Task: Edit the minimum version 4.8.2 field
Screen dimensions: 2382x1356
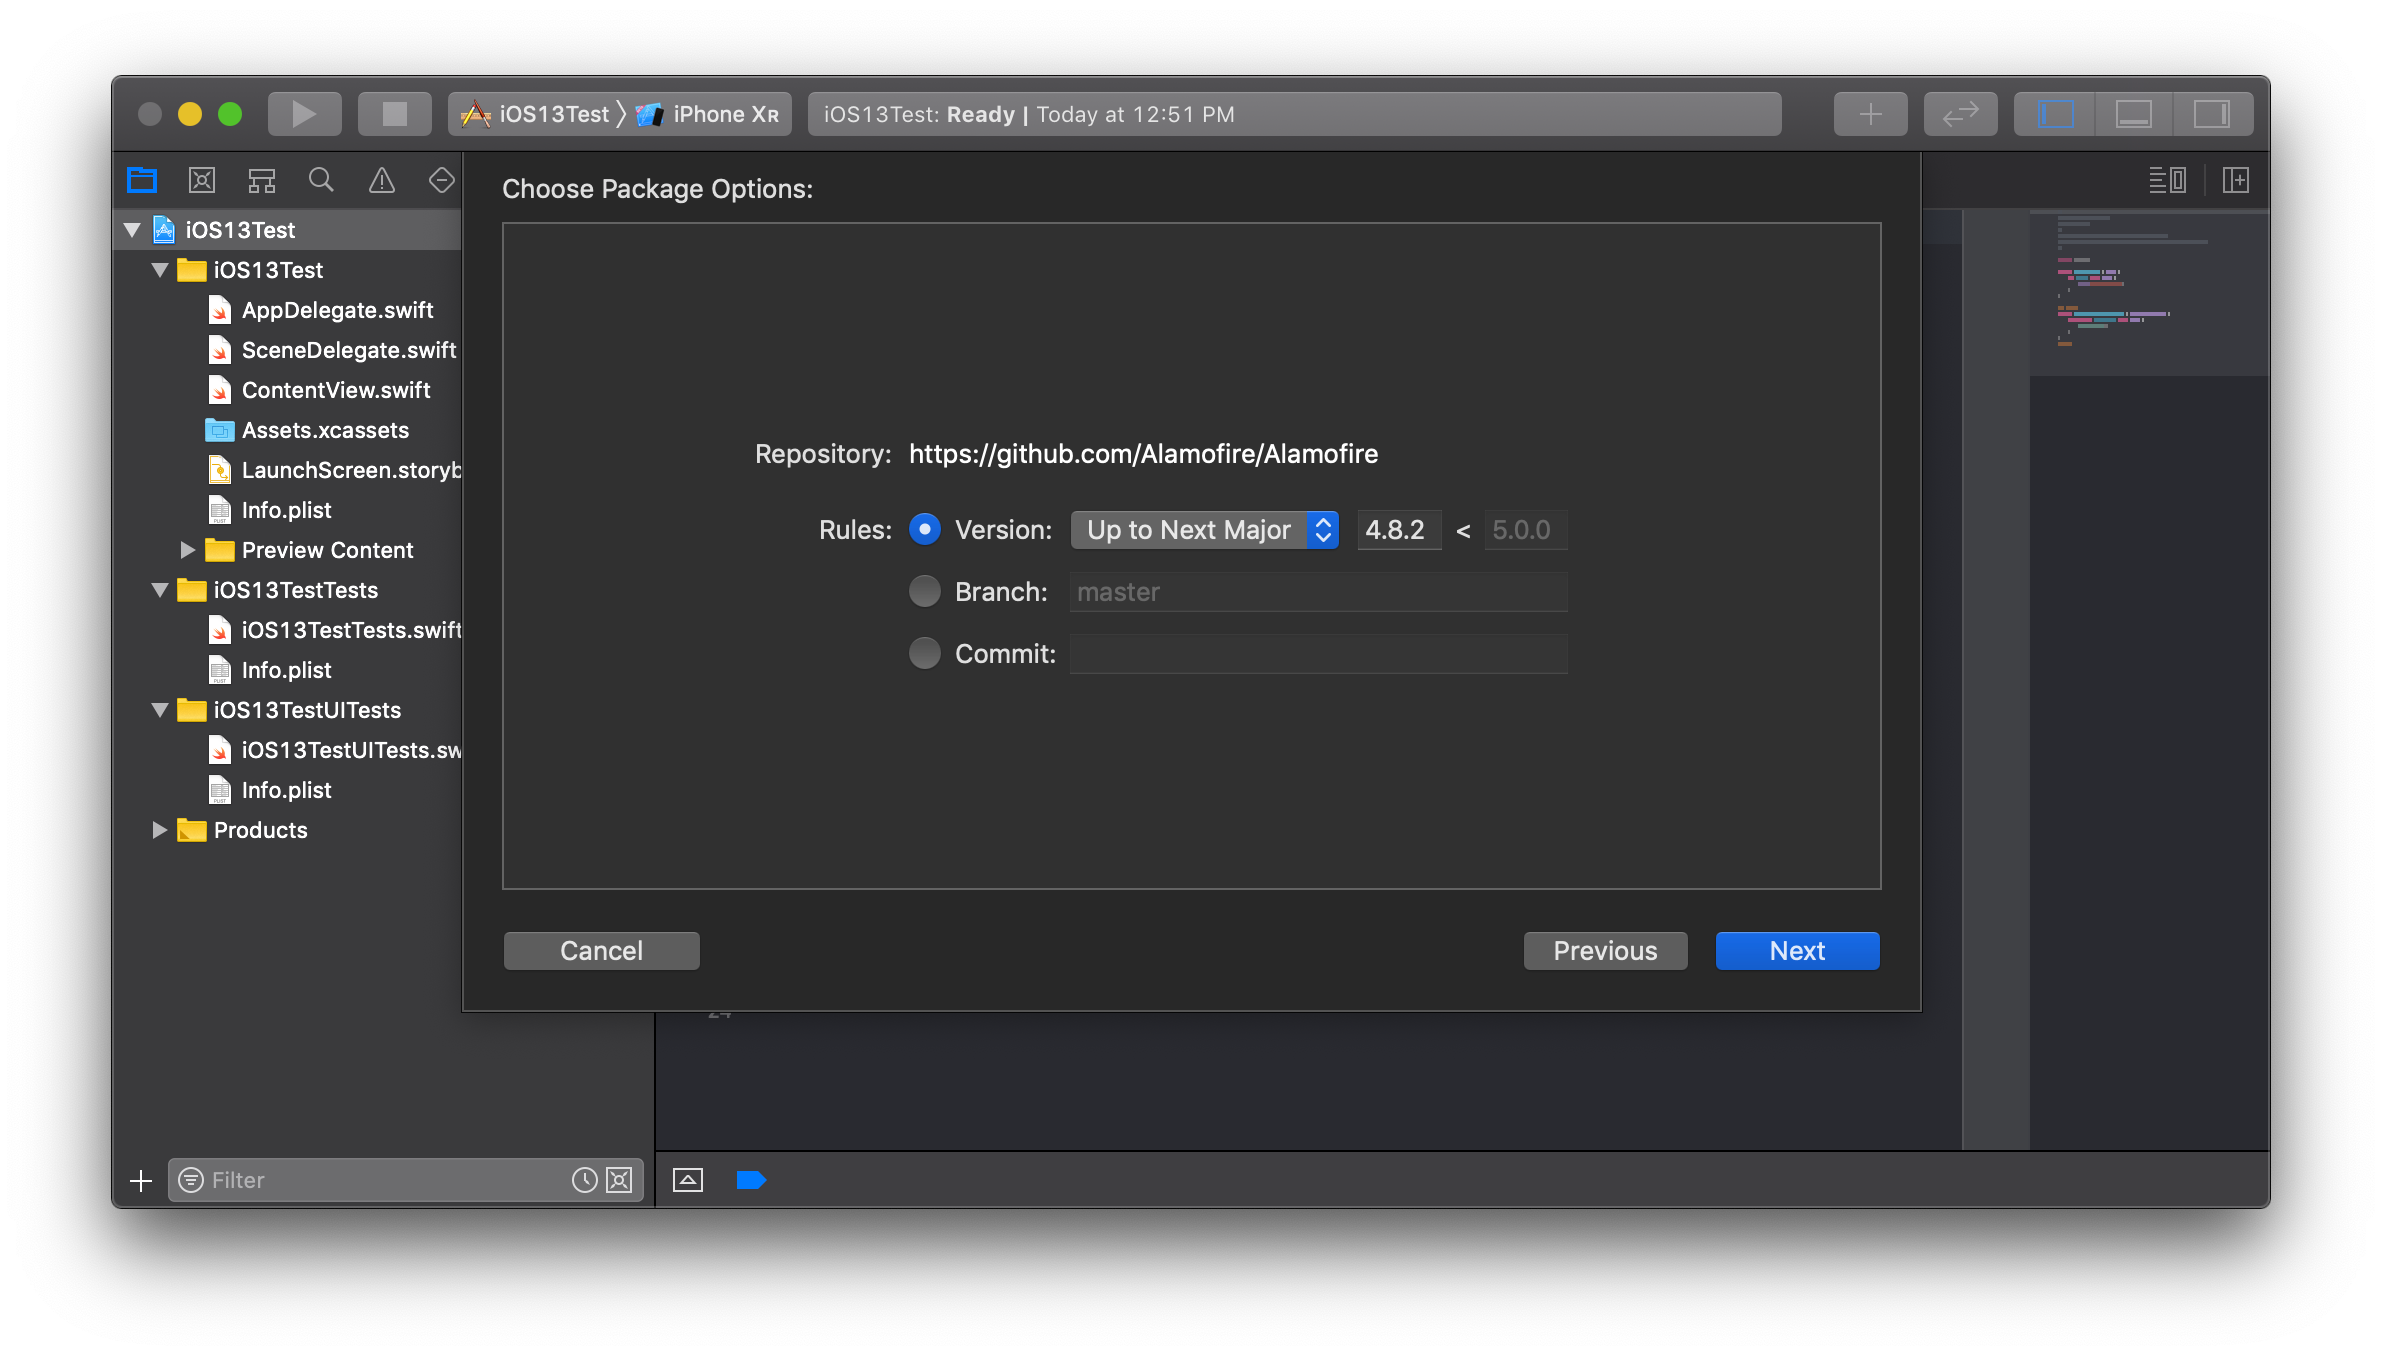Action: (1399, 530)
